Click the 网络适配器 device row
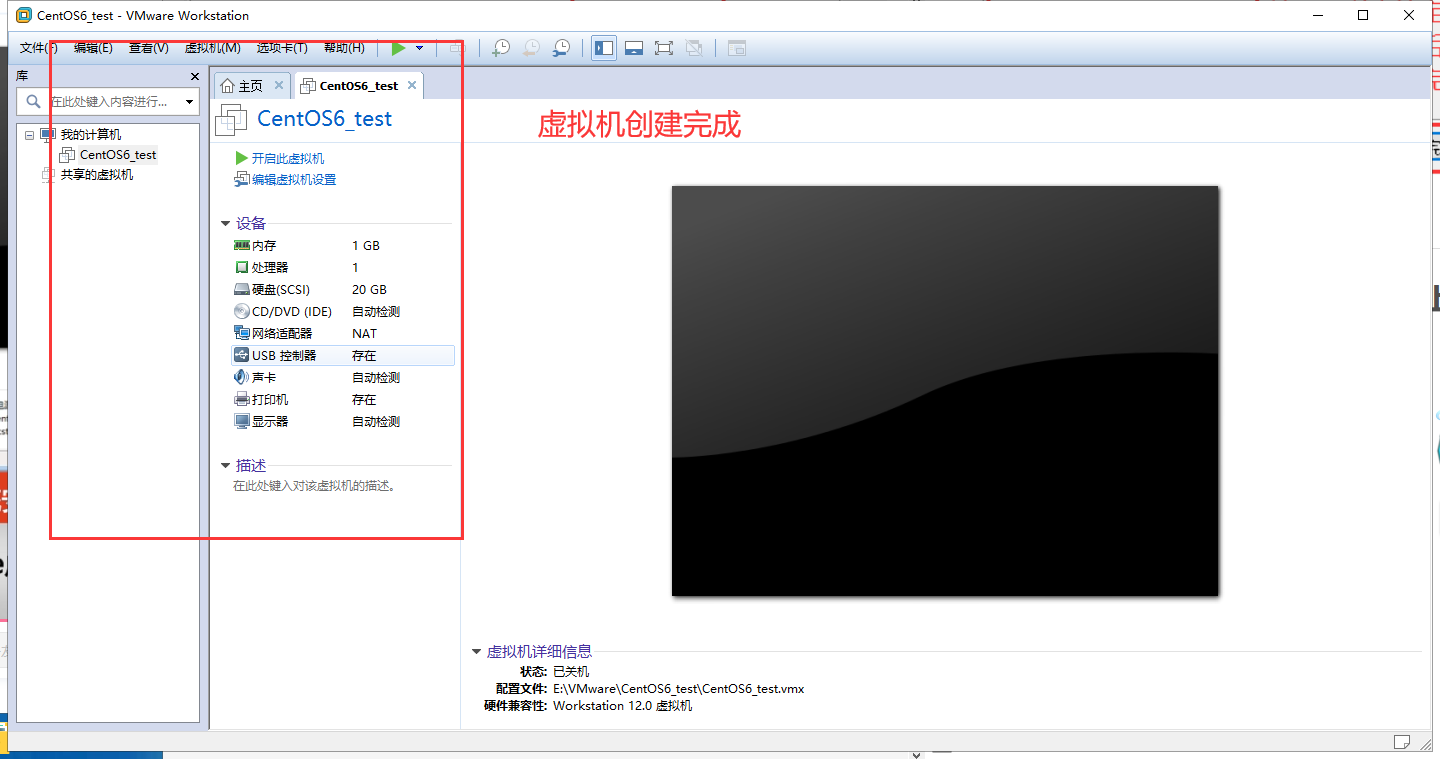 [342, 334]
